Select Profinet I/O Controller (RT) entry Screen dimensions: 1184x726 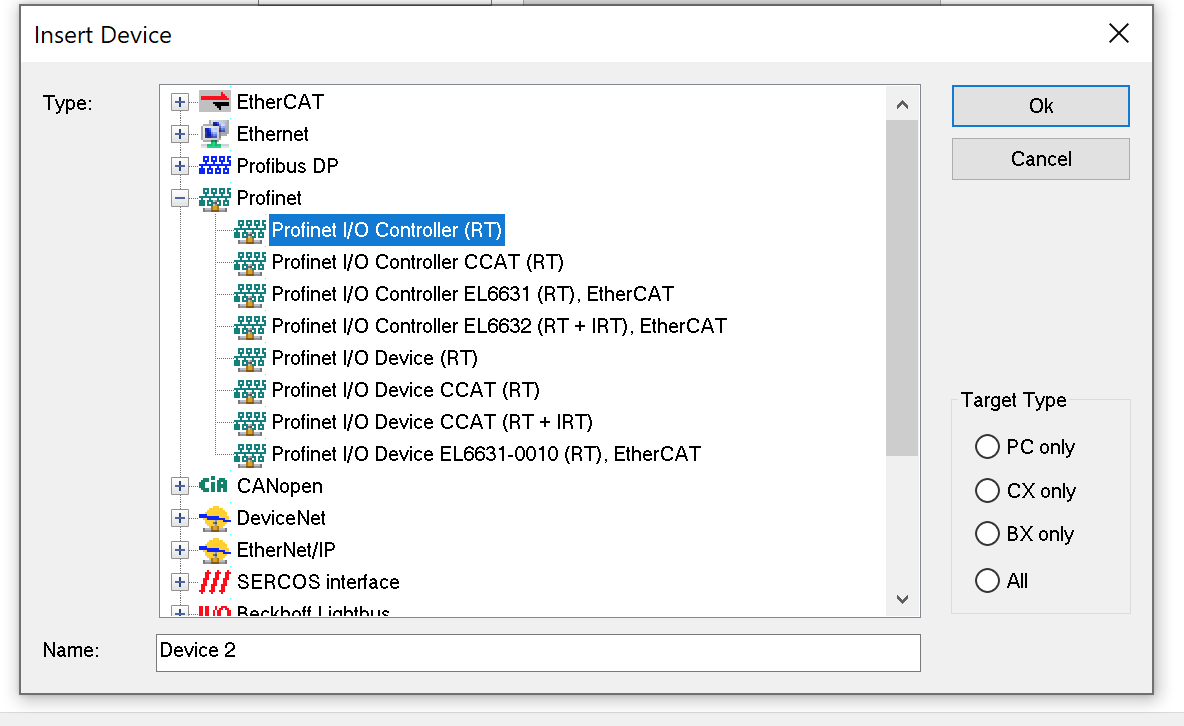[x=387, y=230]
